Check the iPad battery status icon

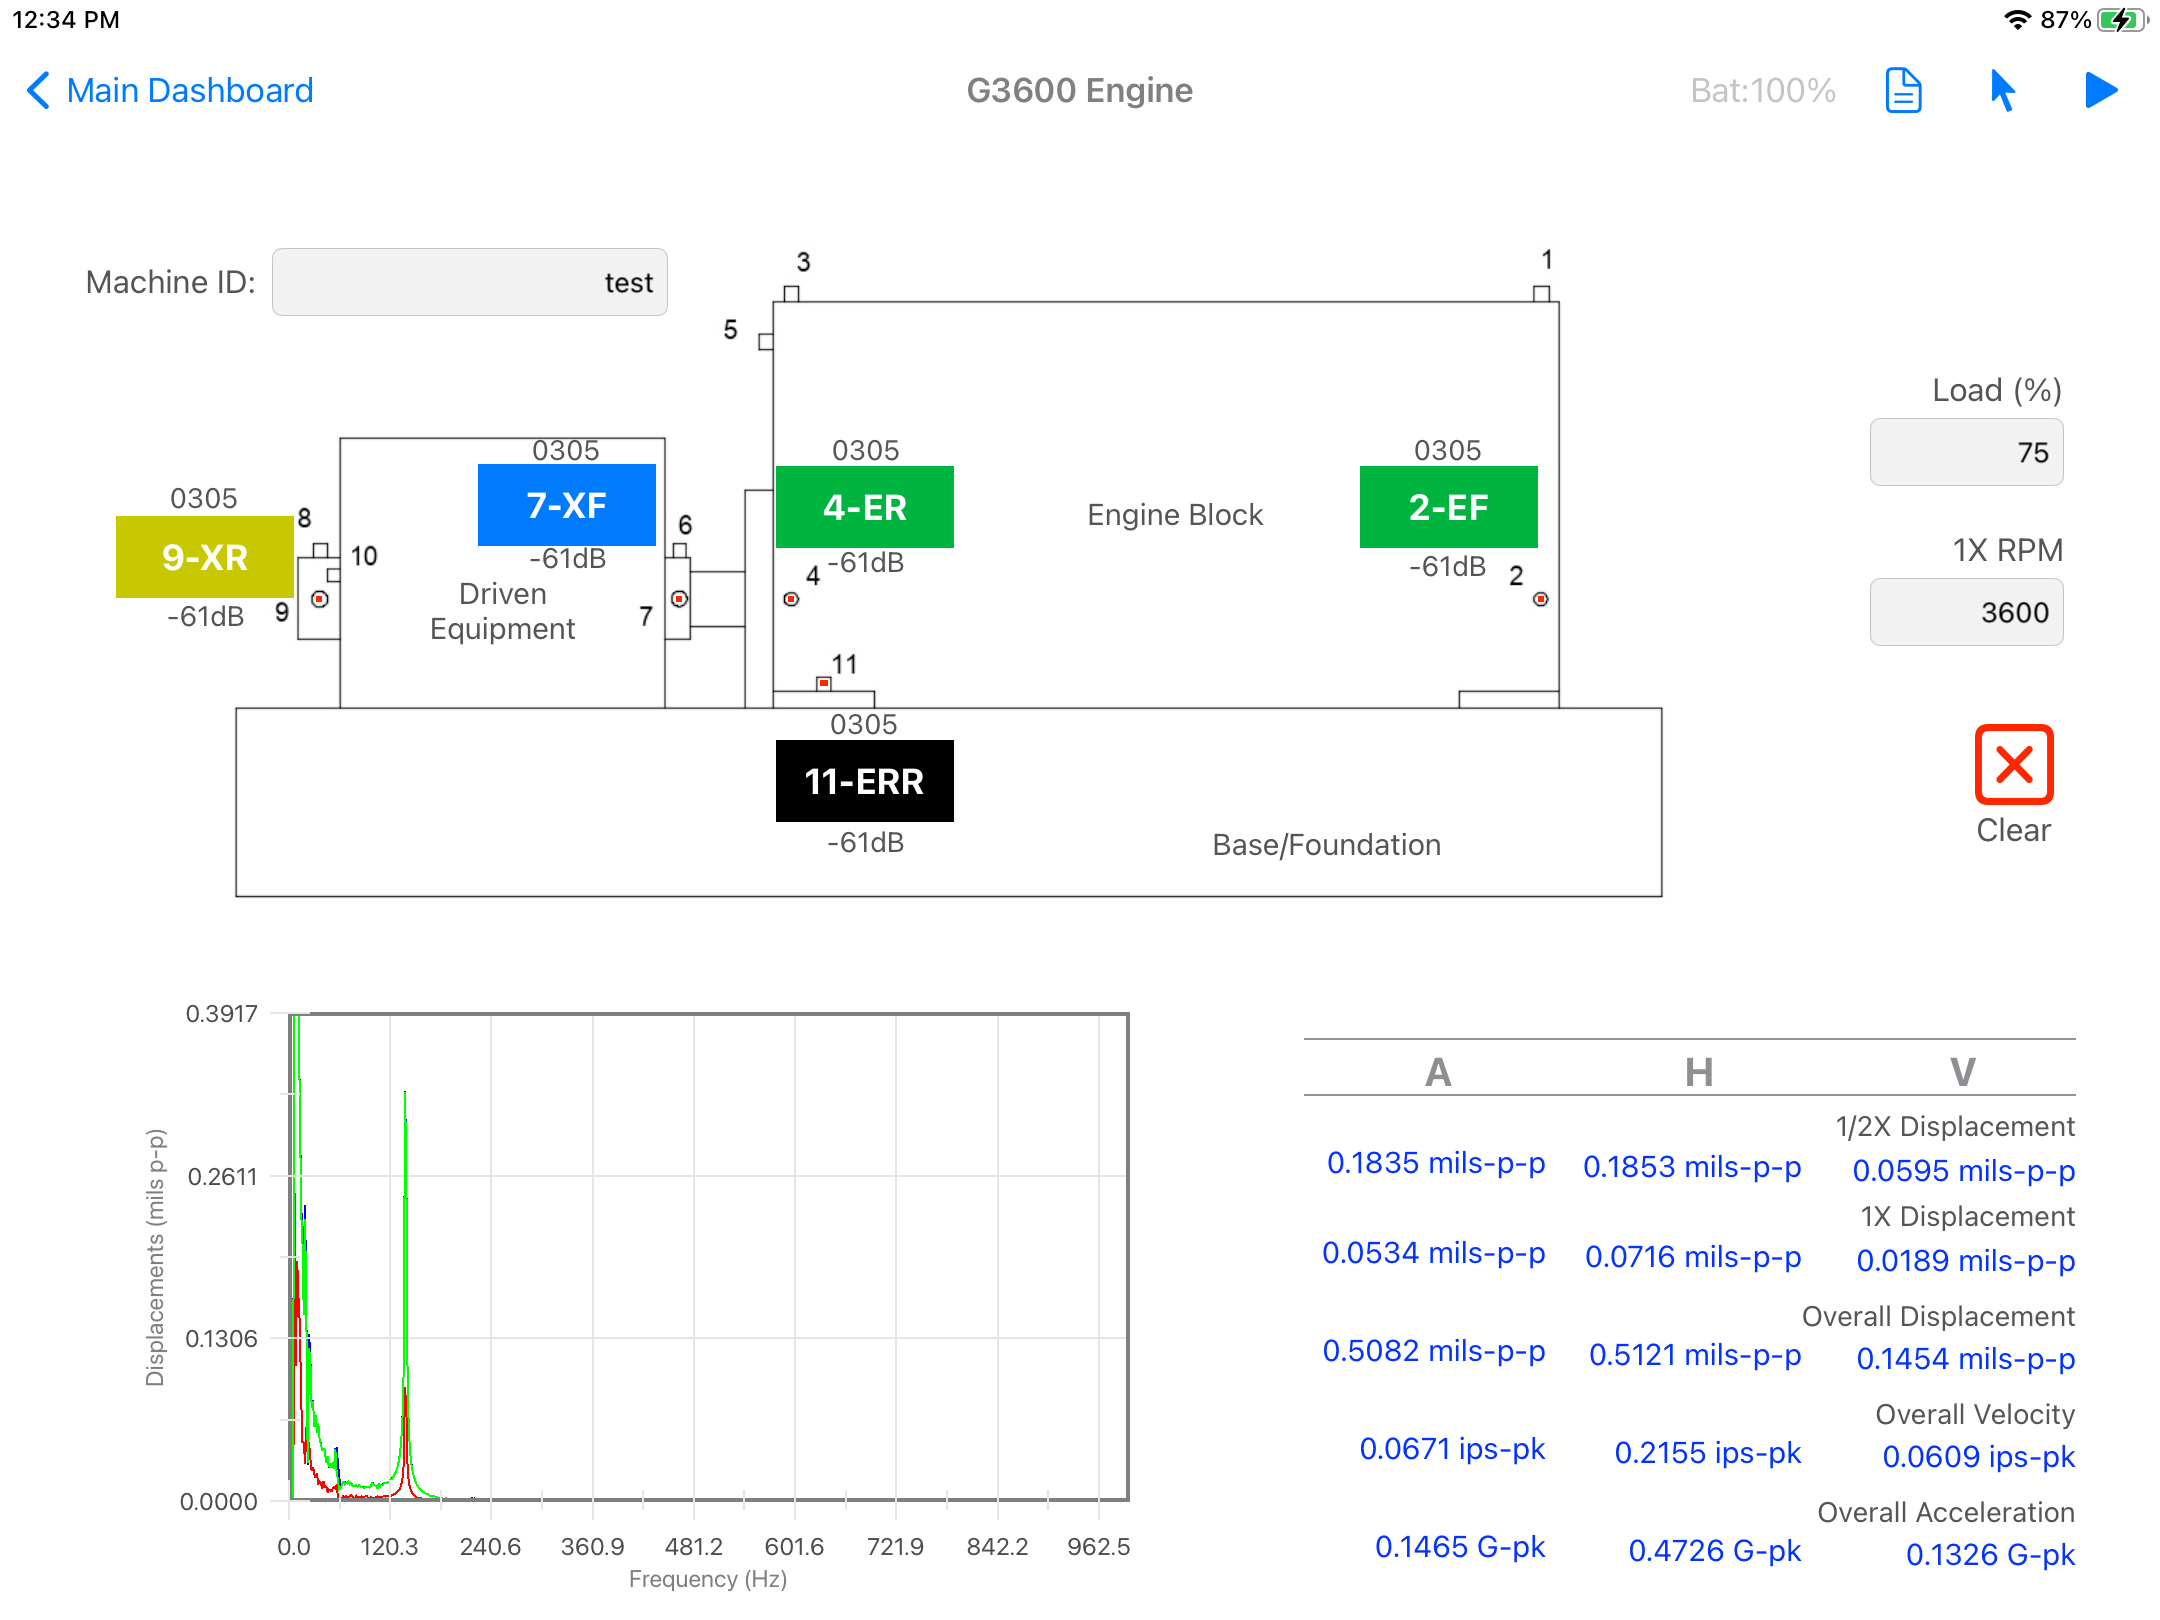(2122, 20)
